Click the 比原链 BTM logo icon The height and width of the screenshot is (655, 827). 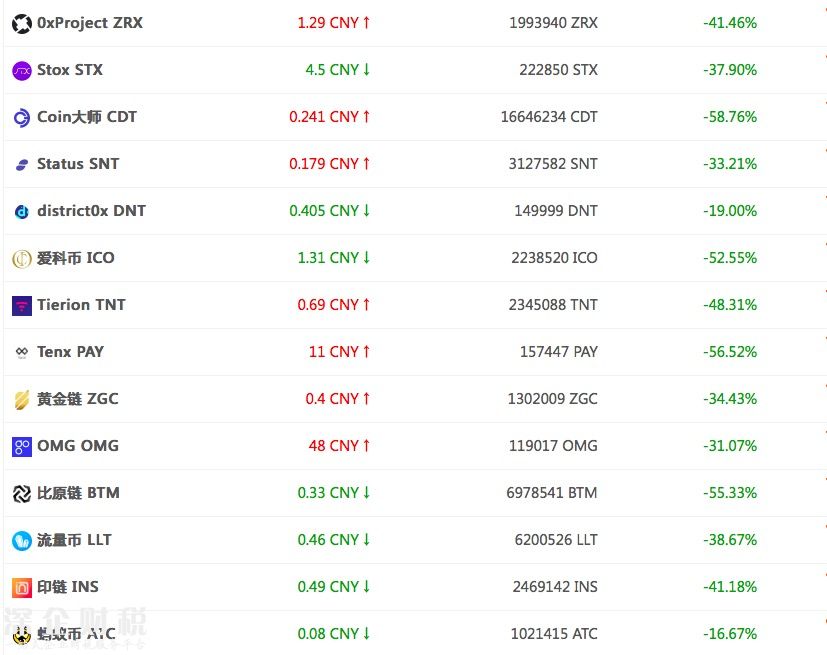point(22,494)
